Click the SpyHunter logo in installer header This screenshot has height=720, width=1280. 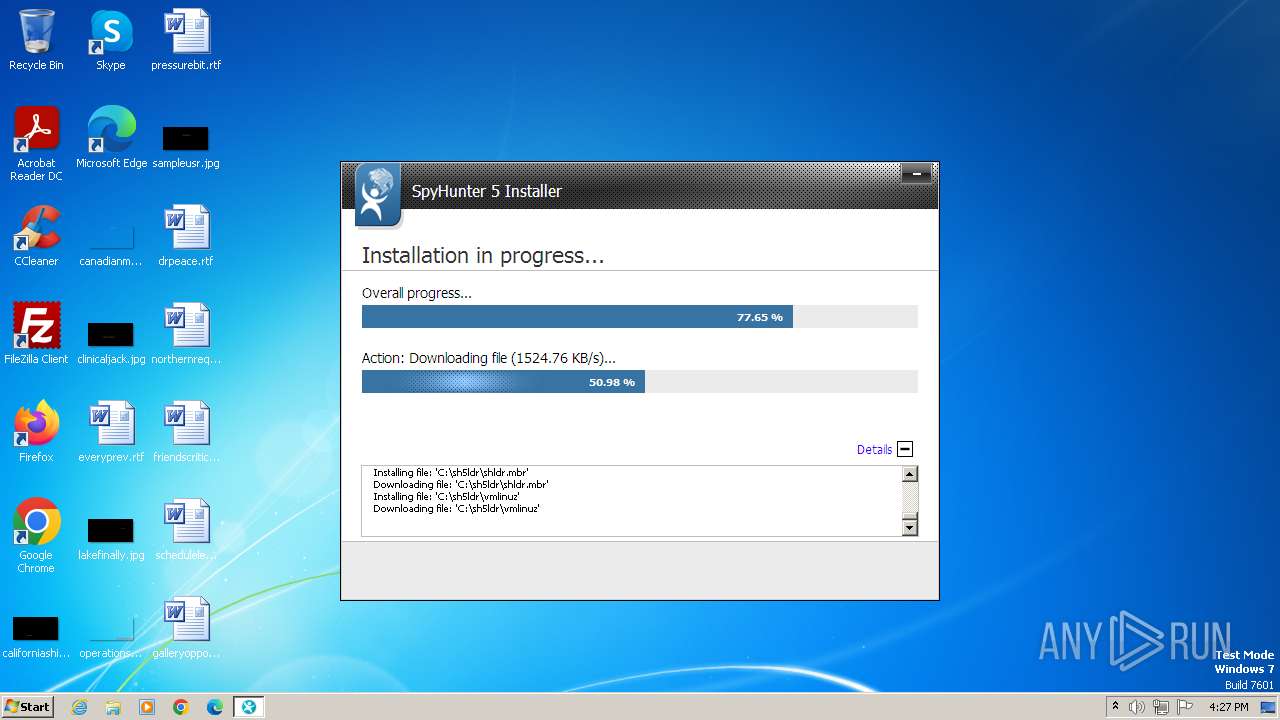pos(378,195)
